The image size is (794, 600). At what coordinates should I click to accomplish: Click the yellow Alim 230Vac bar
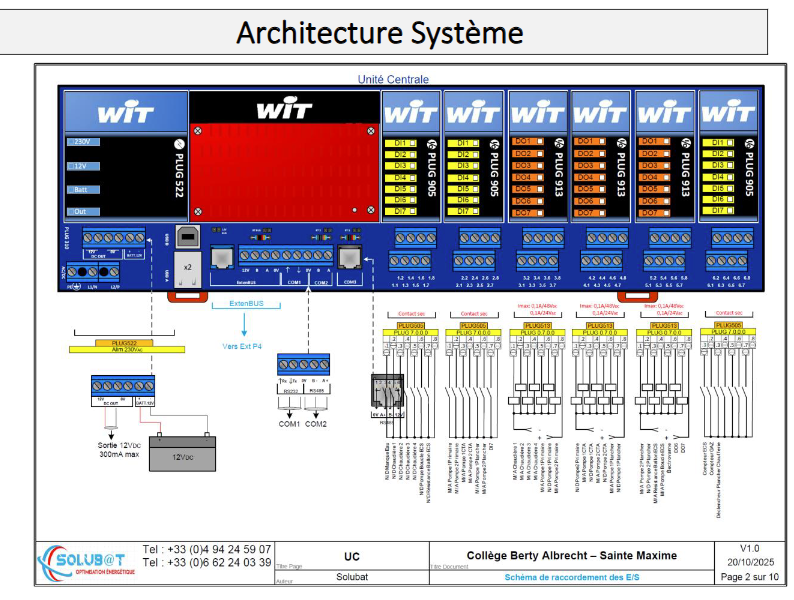point(127,349)
